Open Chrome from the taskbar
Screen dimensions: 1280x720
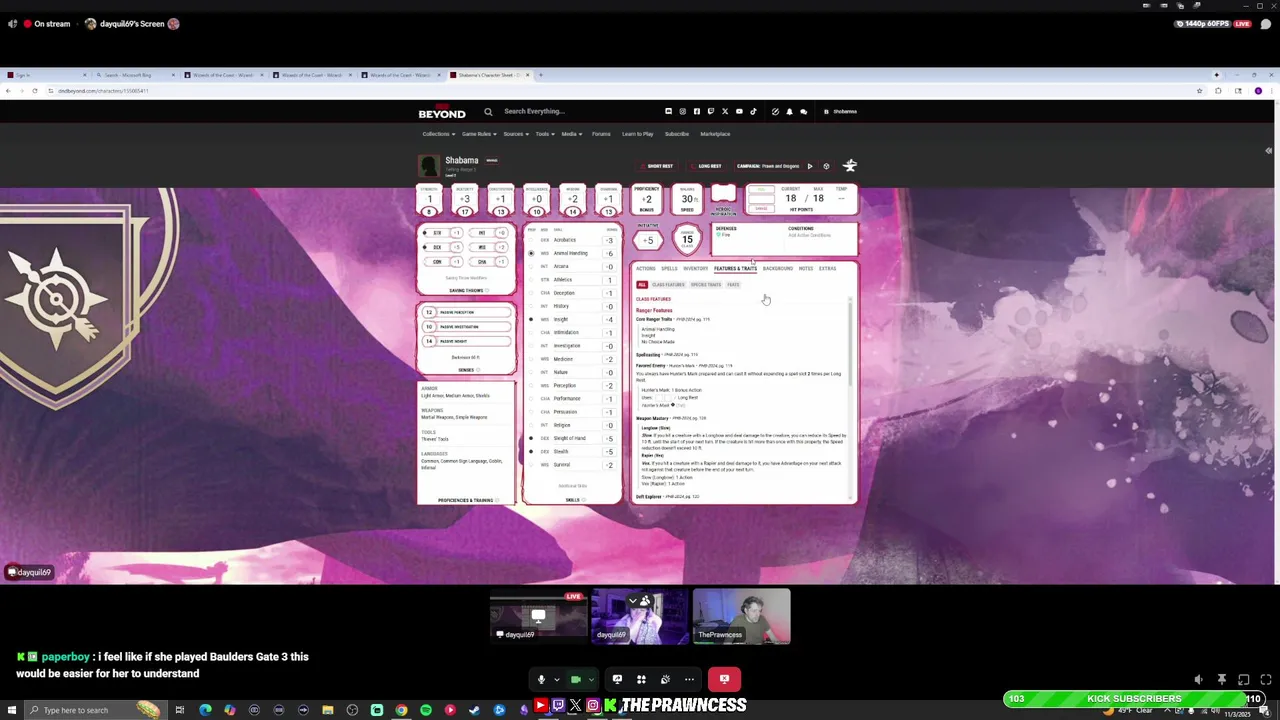pos(401,710)
